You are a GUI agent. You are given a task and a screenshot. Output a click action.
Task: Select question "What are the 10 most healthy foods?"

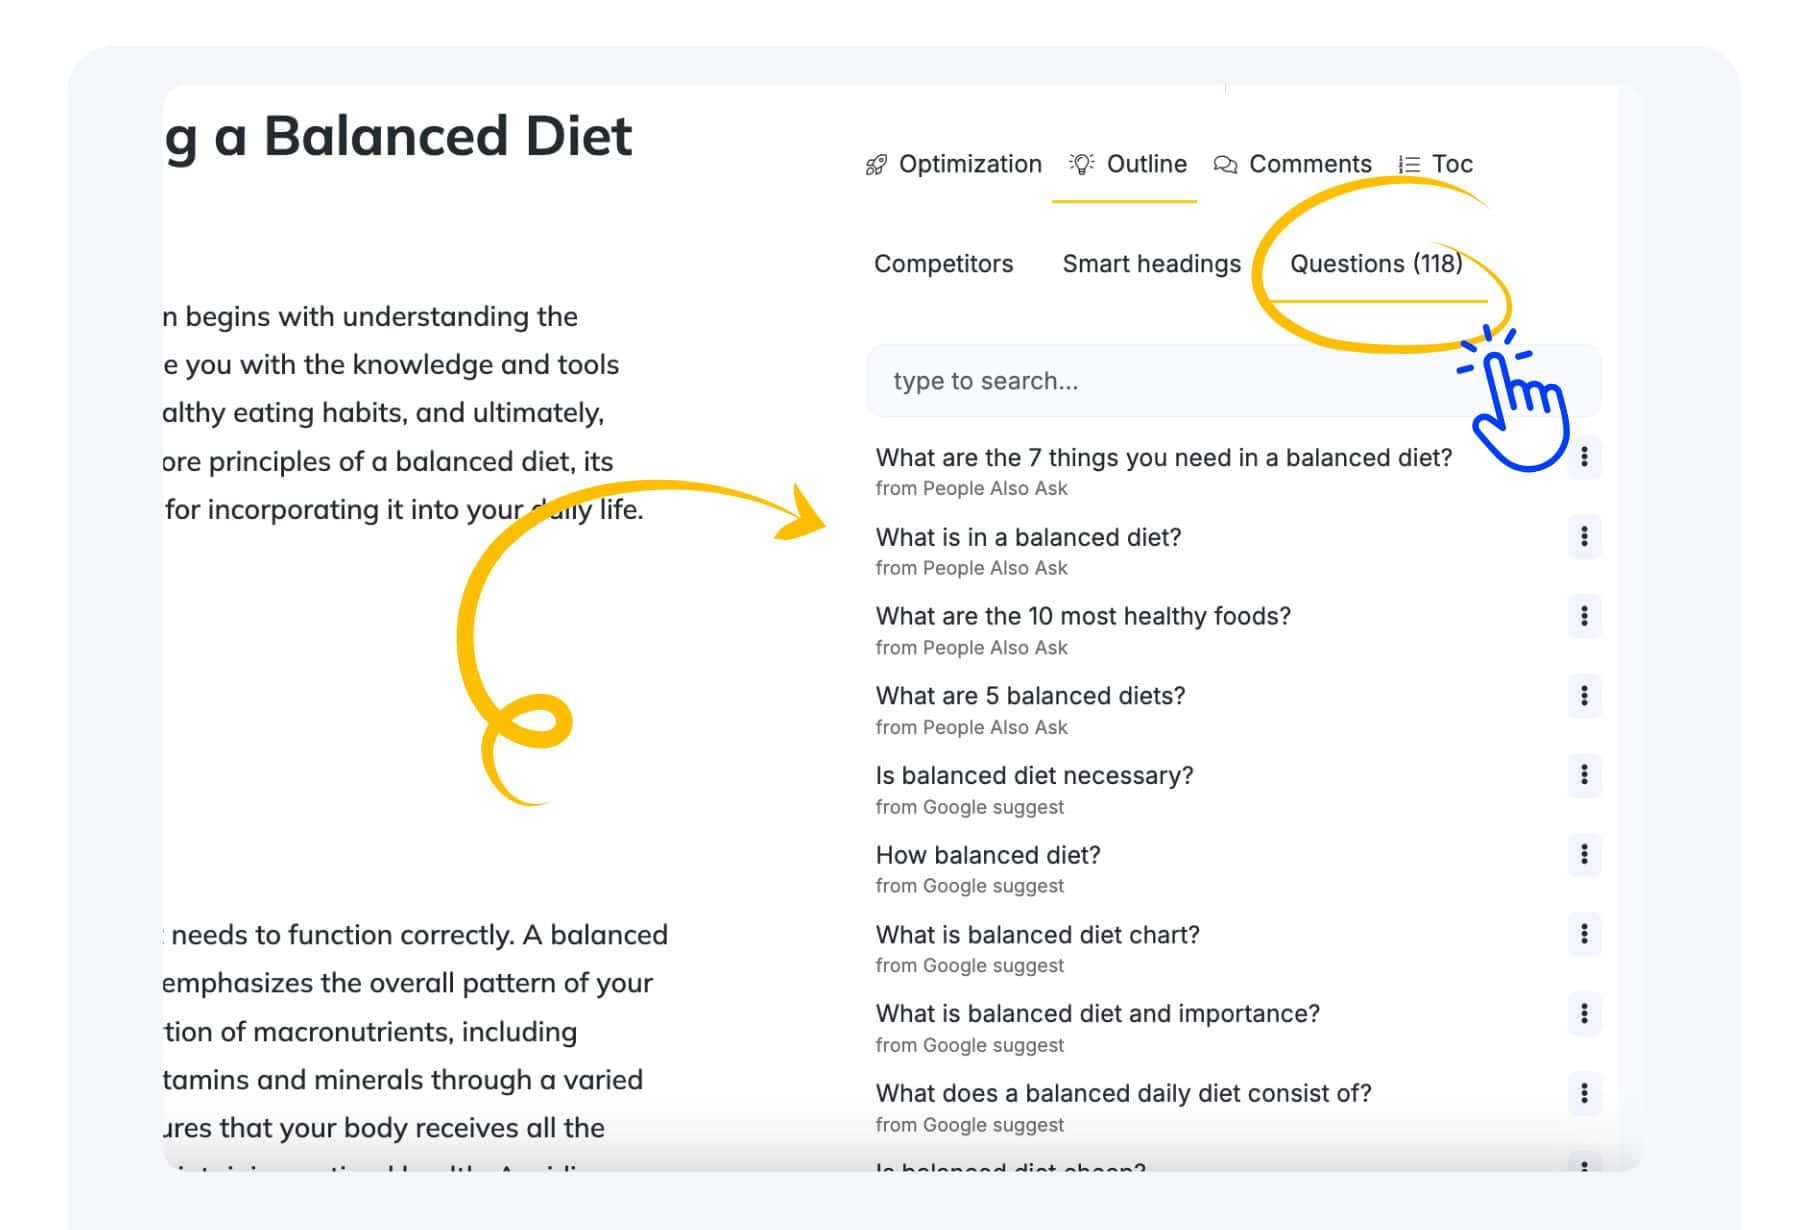[x=1083, y=616]
